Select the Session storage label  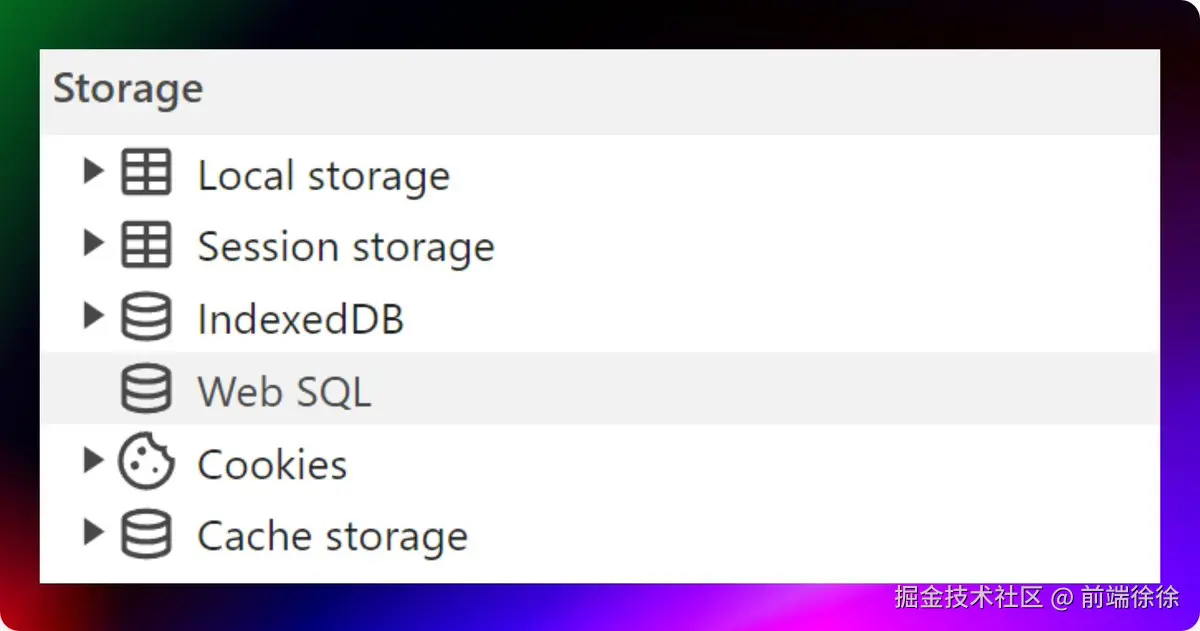click(x=346, y=247)
